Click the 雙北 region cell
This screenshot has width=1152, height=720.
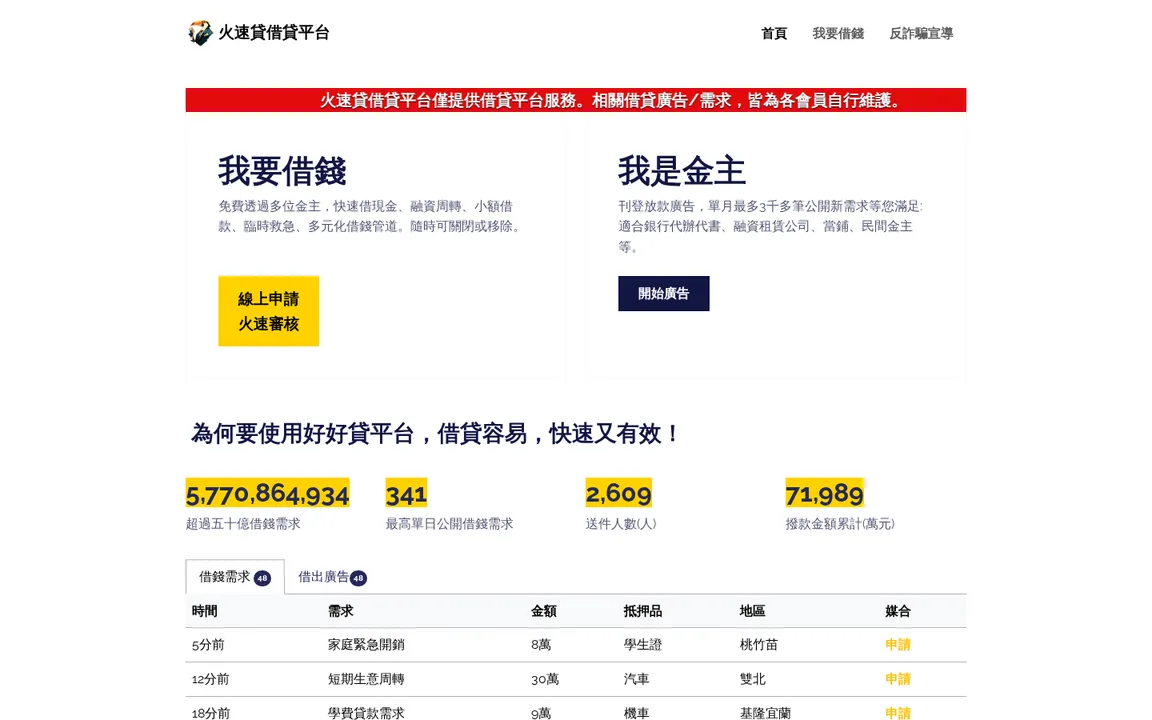pyautogui.click(x=752, y=679)
